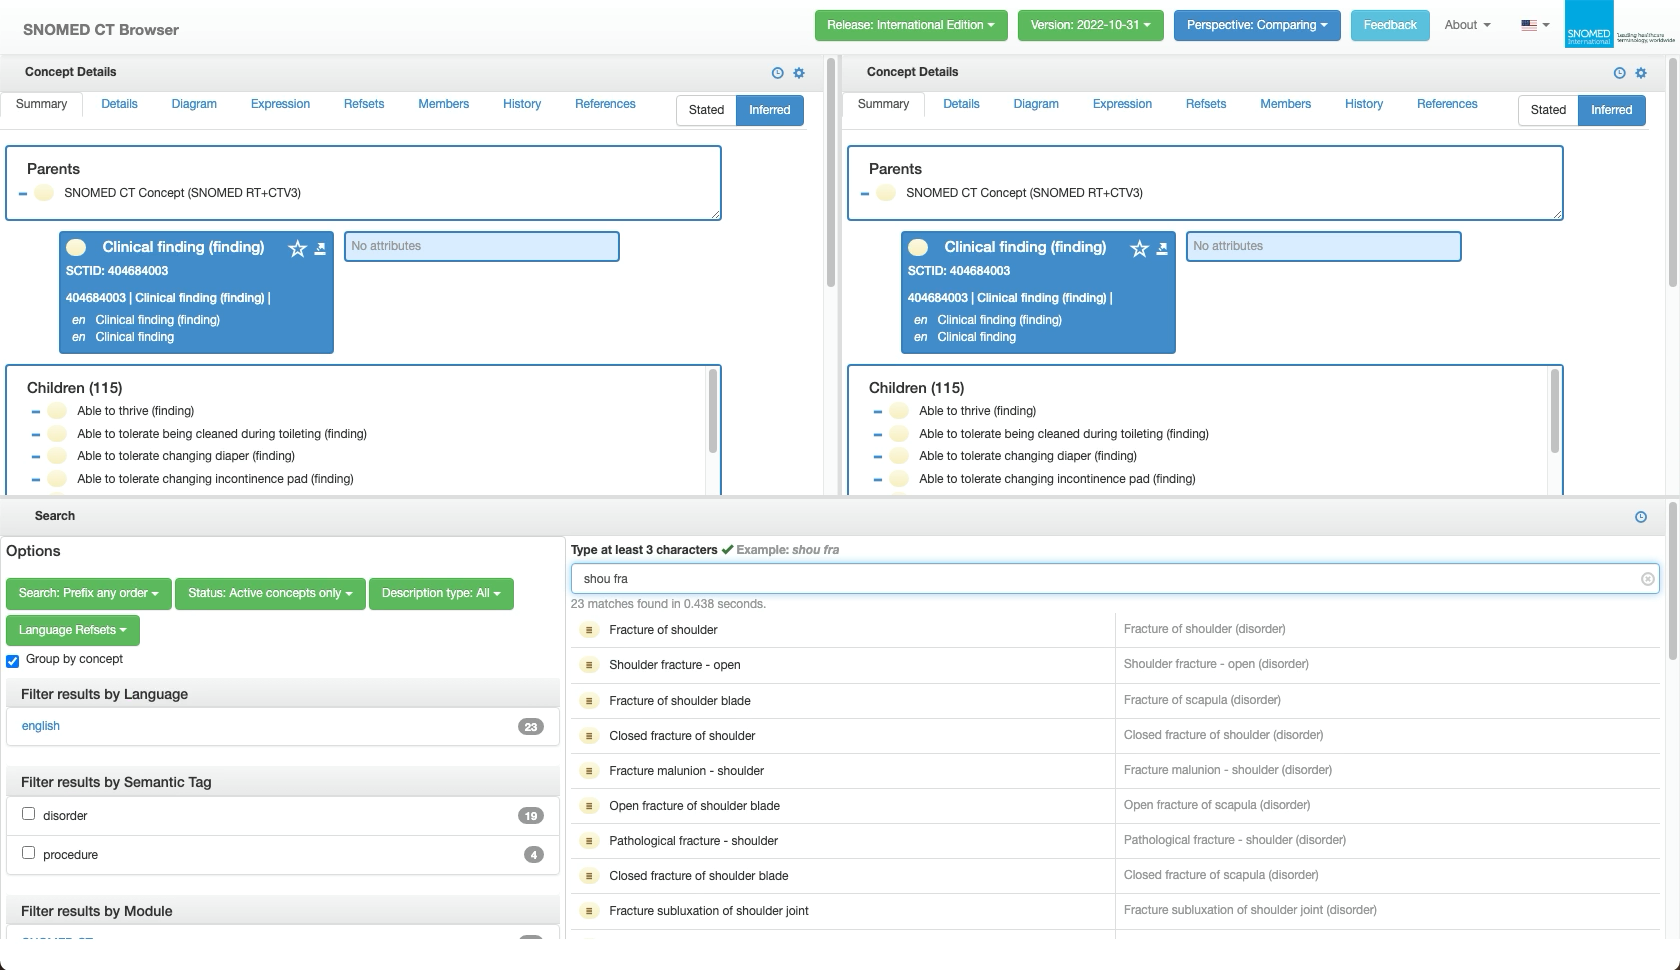Click the Feedback button
1680x970 pixels.
coord(1390,25)
